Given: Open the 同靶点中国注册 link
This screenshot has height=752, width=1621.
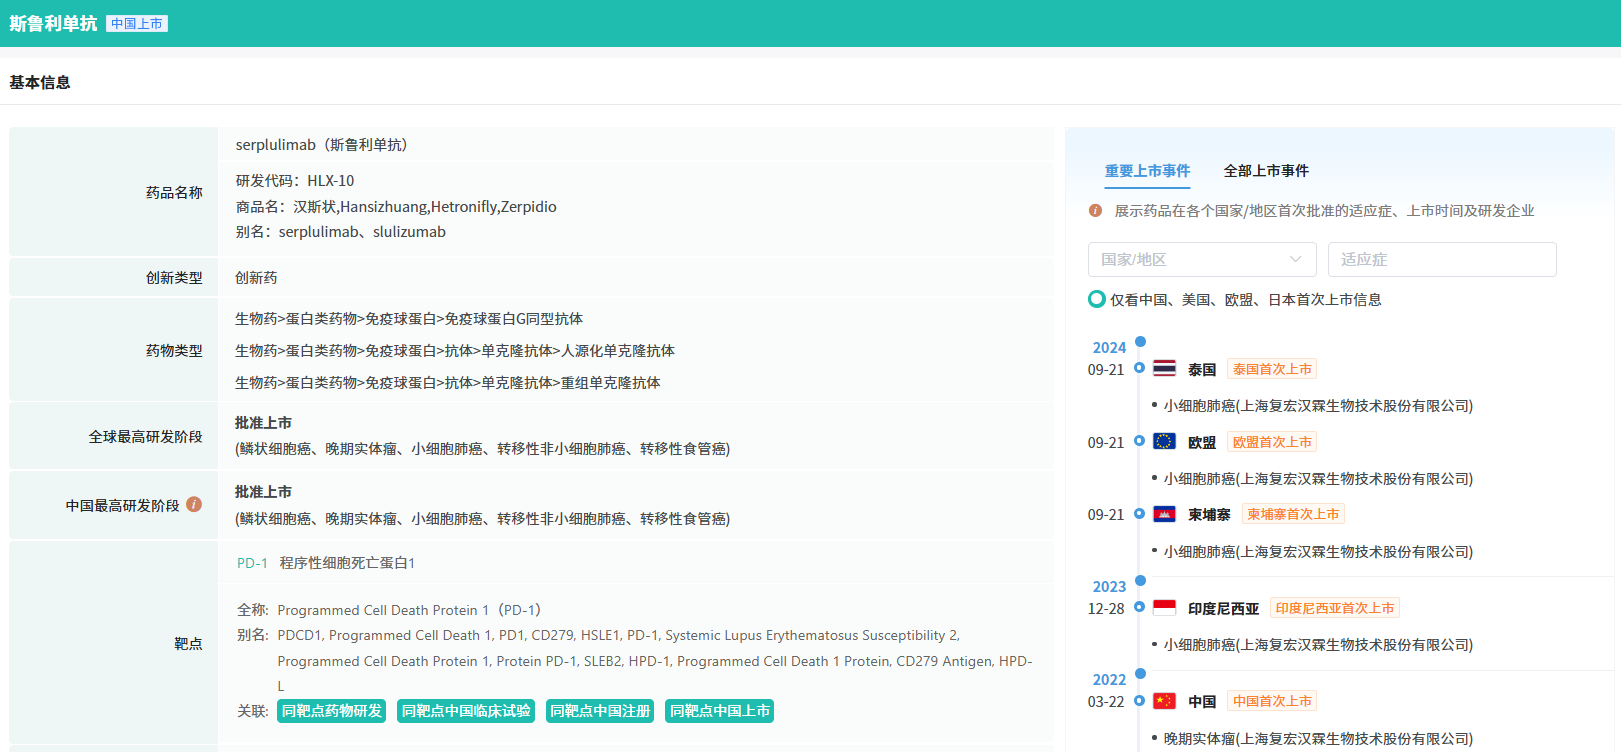Looking at the screenshot, I should pyautogui.click(x=600, y=711).
